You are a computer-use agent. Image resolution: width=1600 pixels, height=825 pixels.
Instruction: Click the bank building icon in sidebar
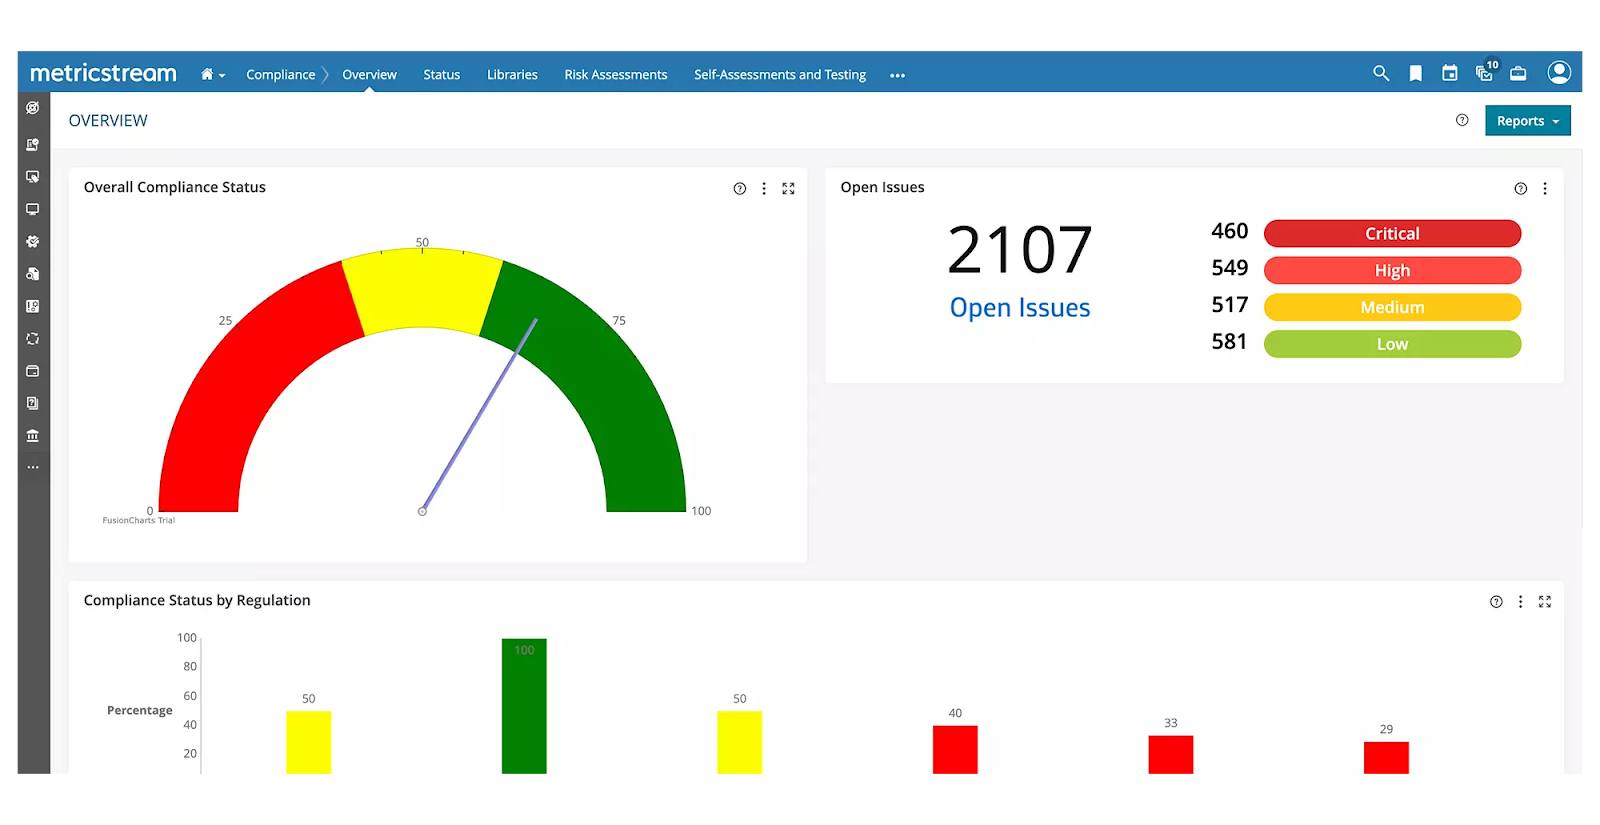coord(32,435)
